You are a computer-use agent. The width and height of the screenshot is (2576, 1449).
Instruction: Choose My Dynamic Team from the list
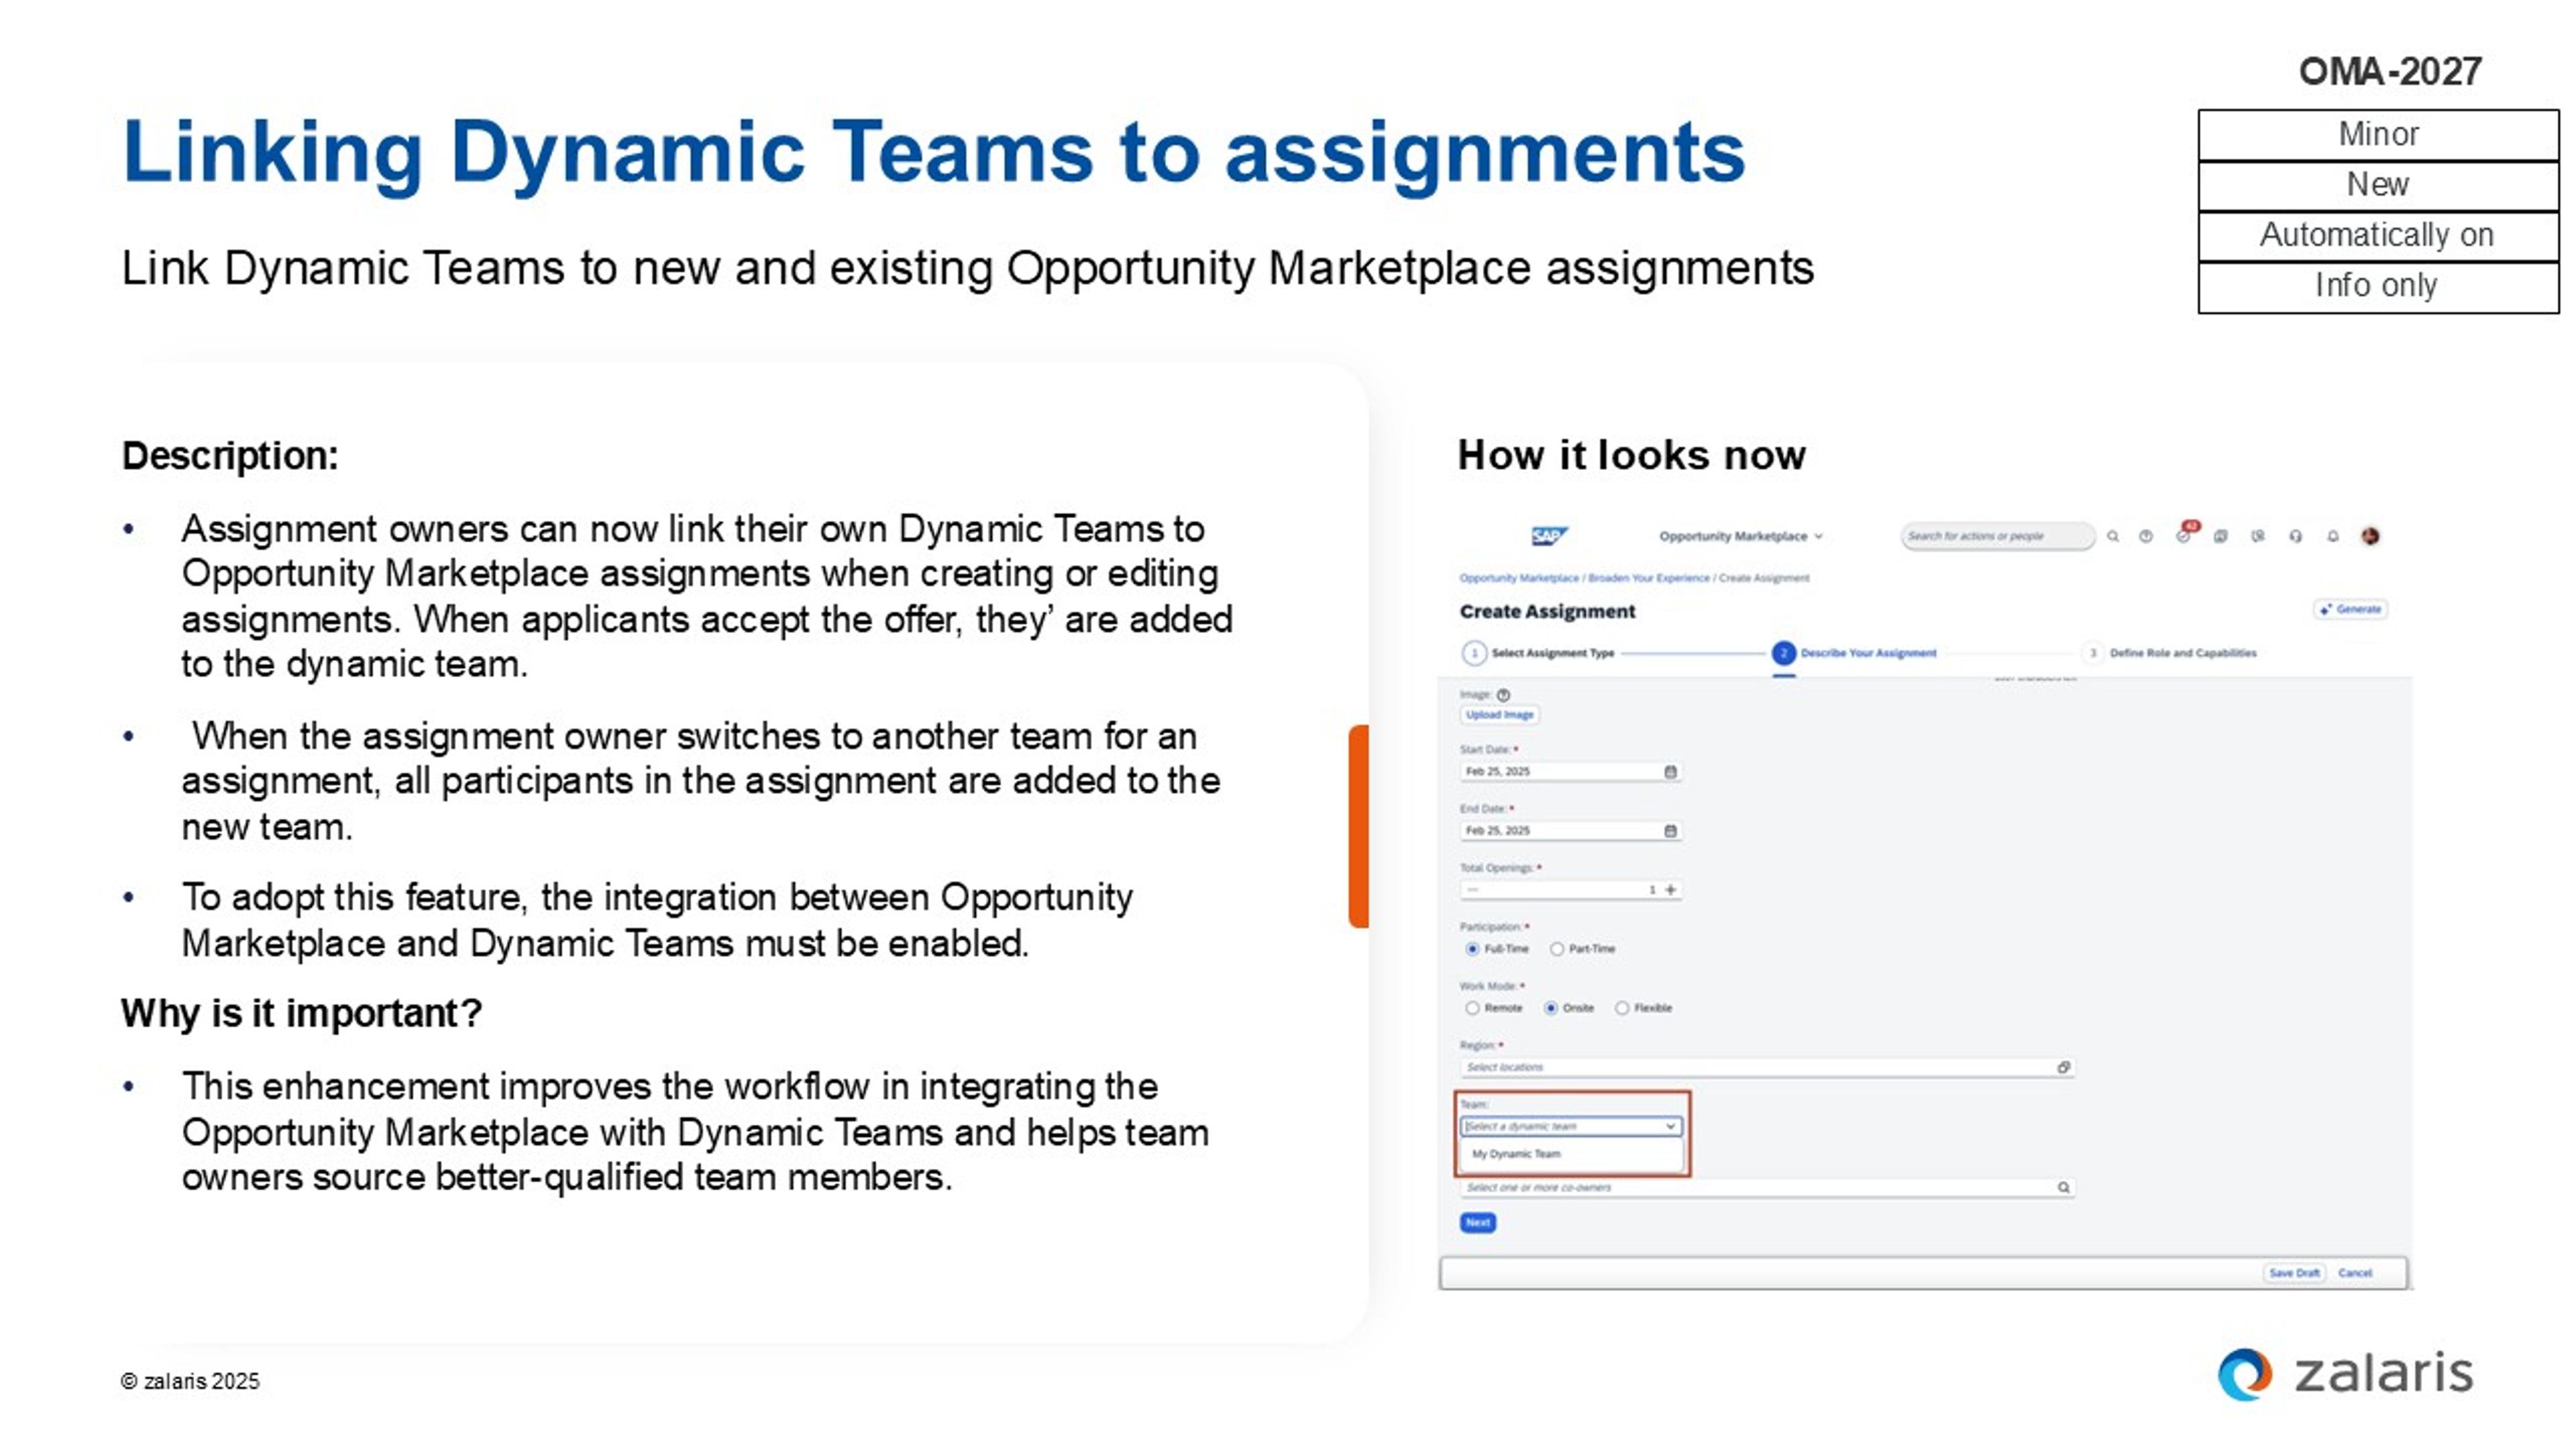(x=1516, y=1154)
